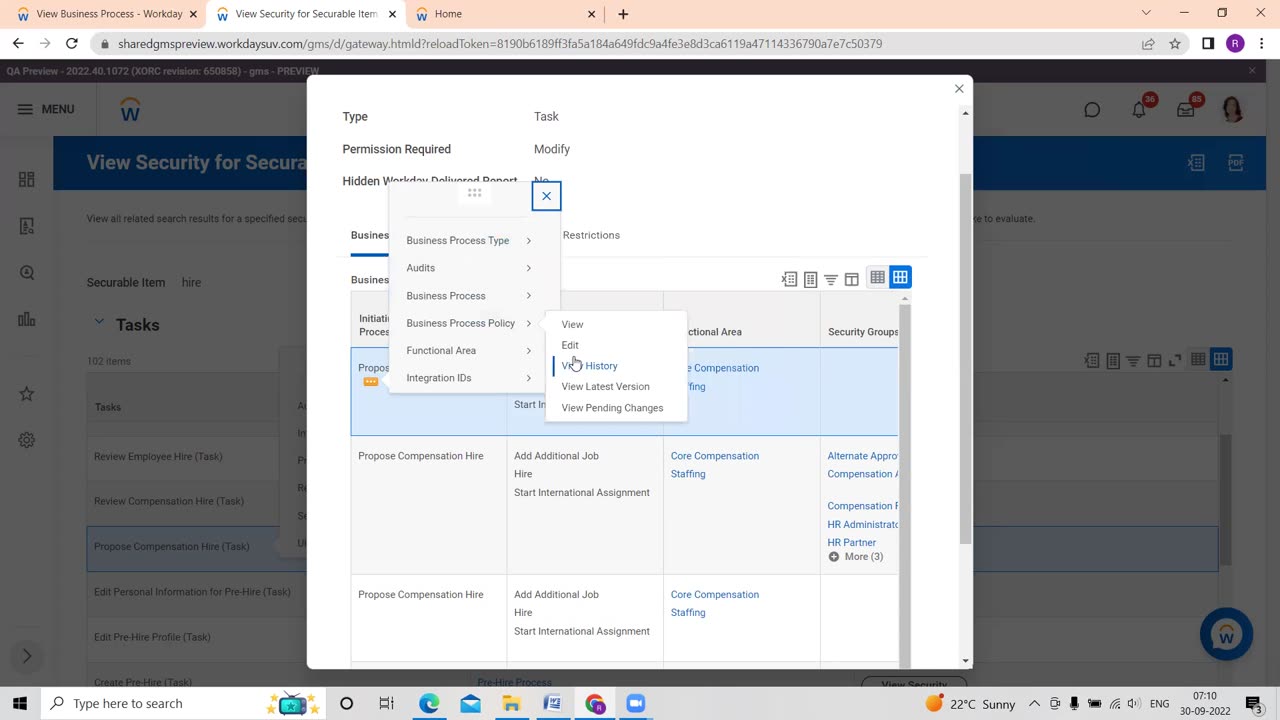The width and height of the screenshot is (1280, 720).
Task: Open the Compensation Administrator security group link
Action: coord(862,474)
